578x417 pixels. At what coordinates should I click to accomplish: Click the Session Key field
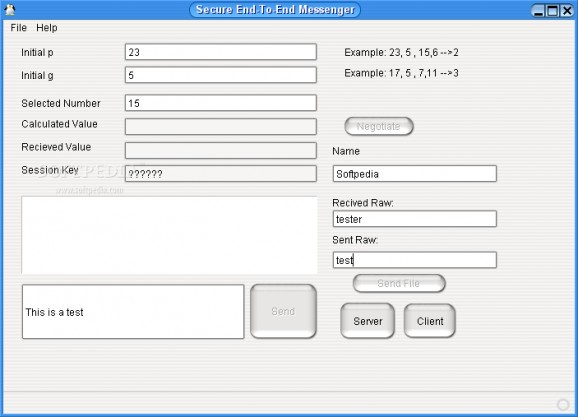click(220, 174)
